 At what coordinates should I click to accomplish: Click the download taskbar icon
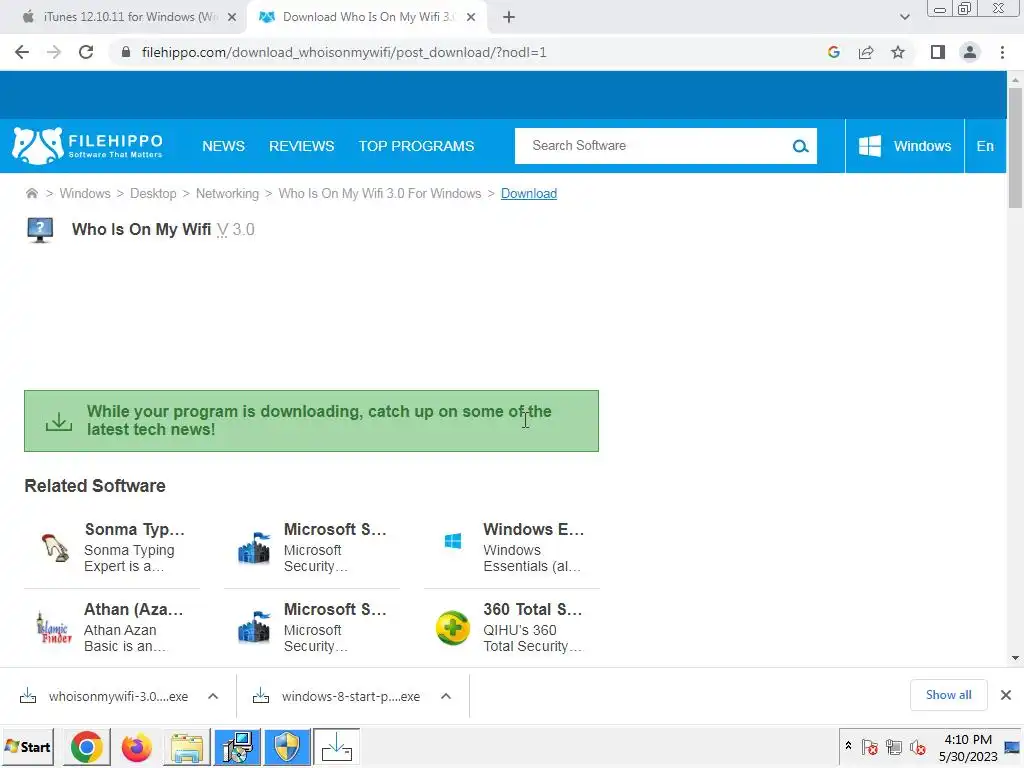pos(337,746)
